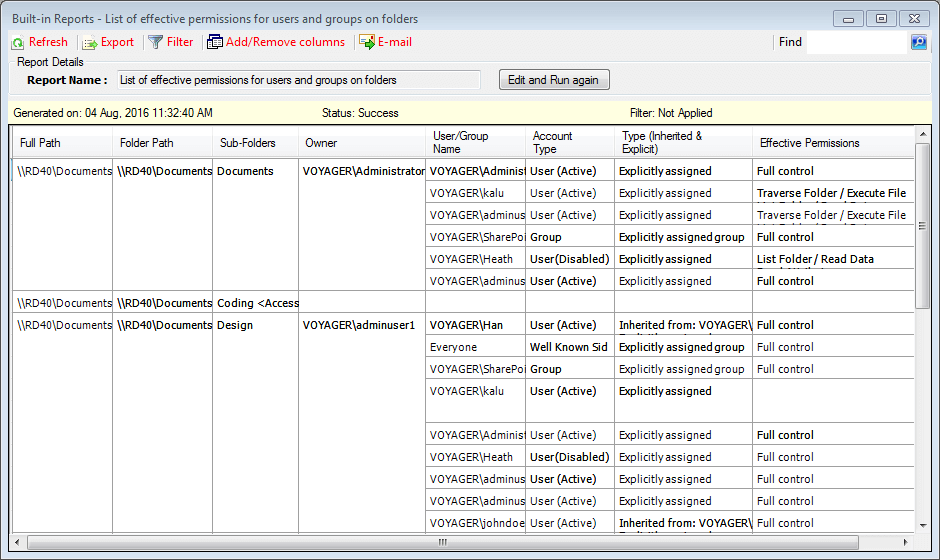The width and height of the screenshot is (940, 560).
Task: Click the Filter funnel icon
Action: point(155,42)
